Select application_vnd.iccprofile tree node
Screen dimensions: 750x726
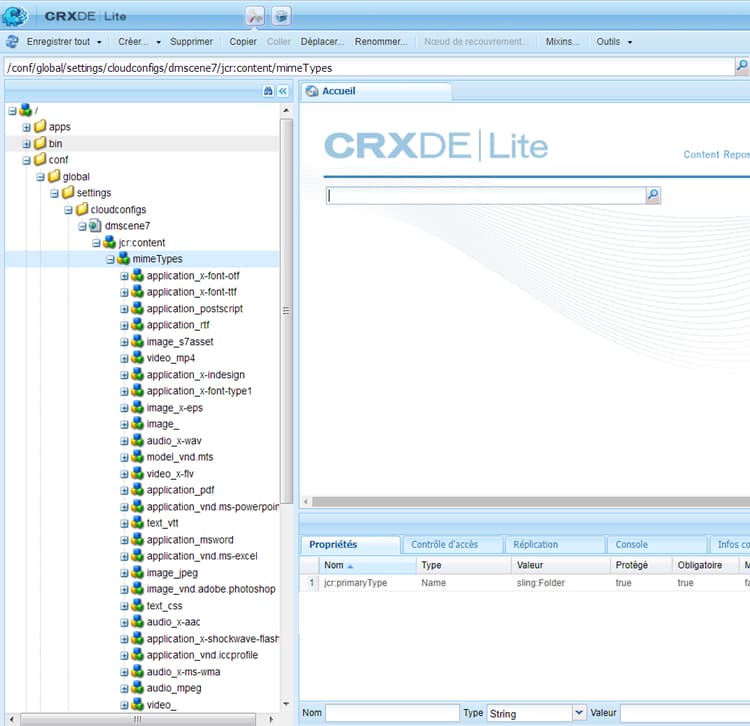[202, 655]
